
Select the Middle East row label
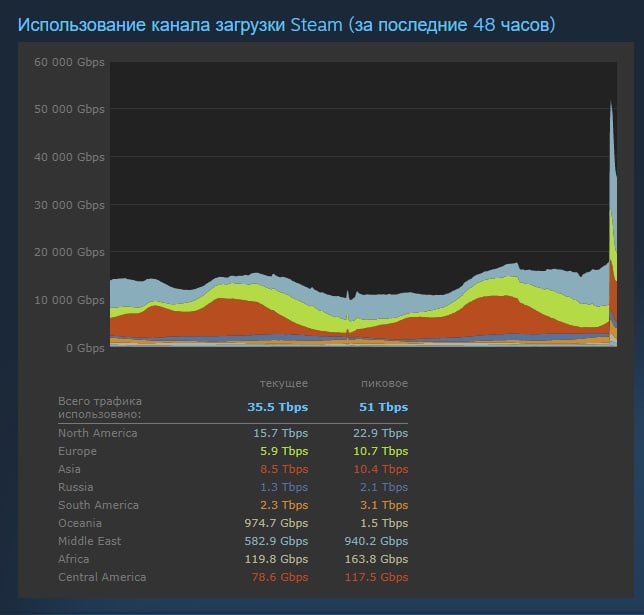(90, 541)
